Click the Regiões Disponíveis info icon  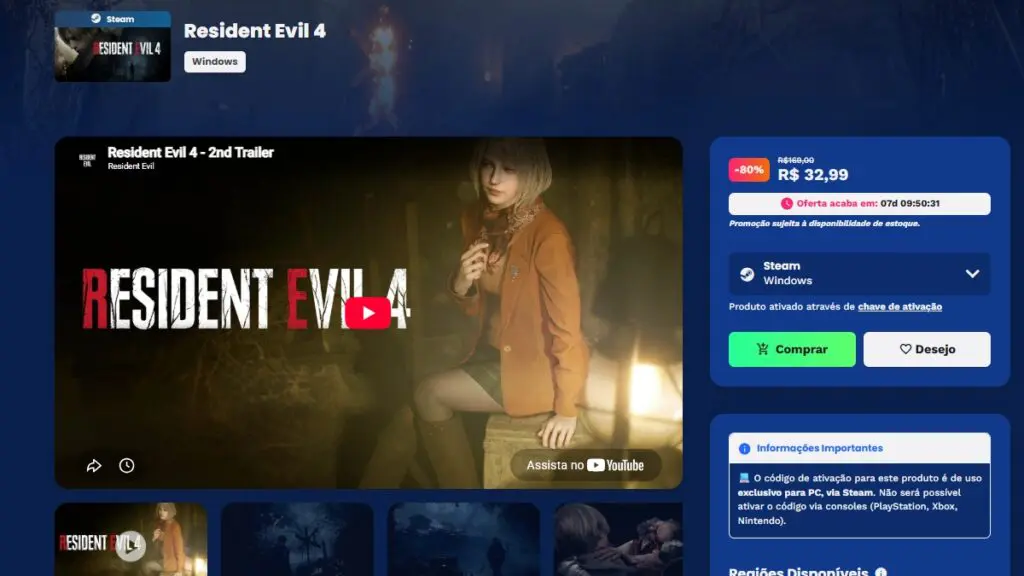click(x=881, y=572)
